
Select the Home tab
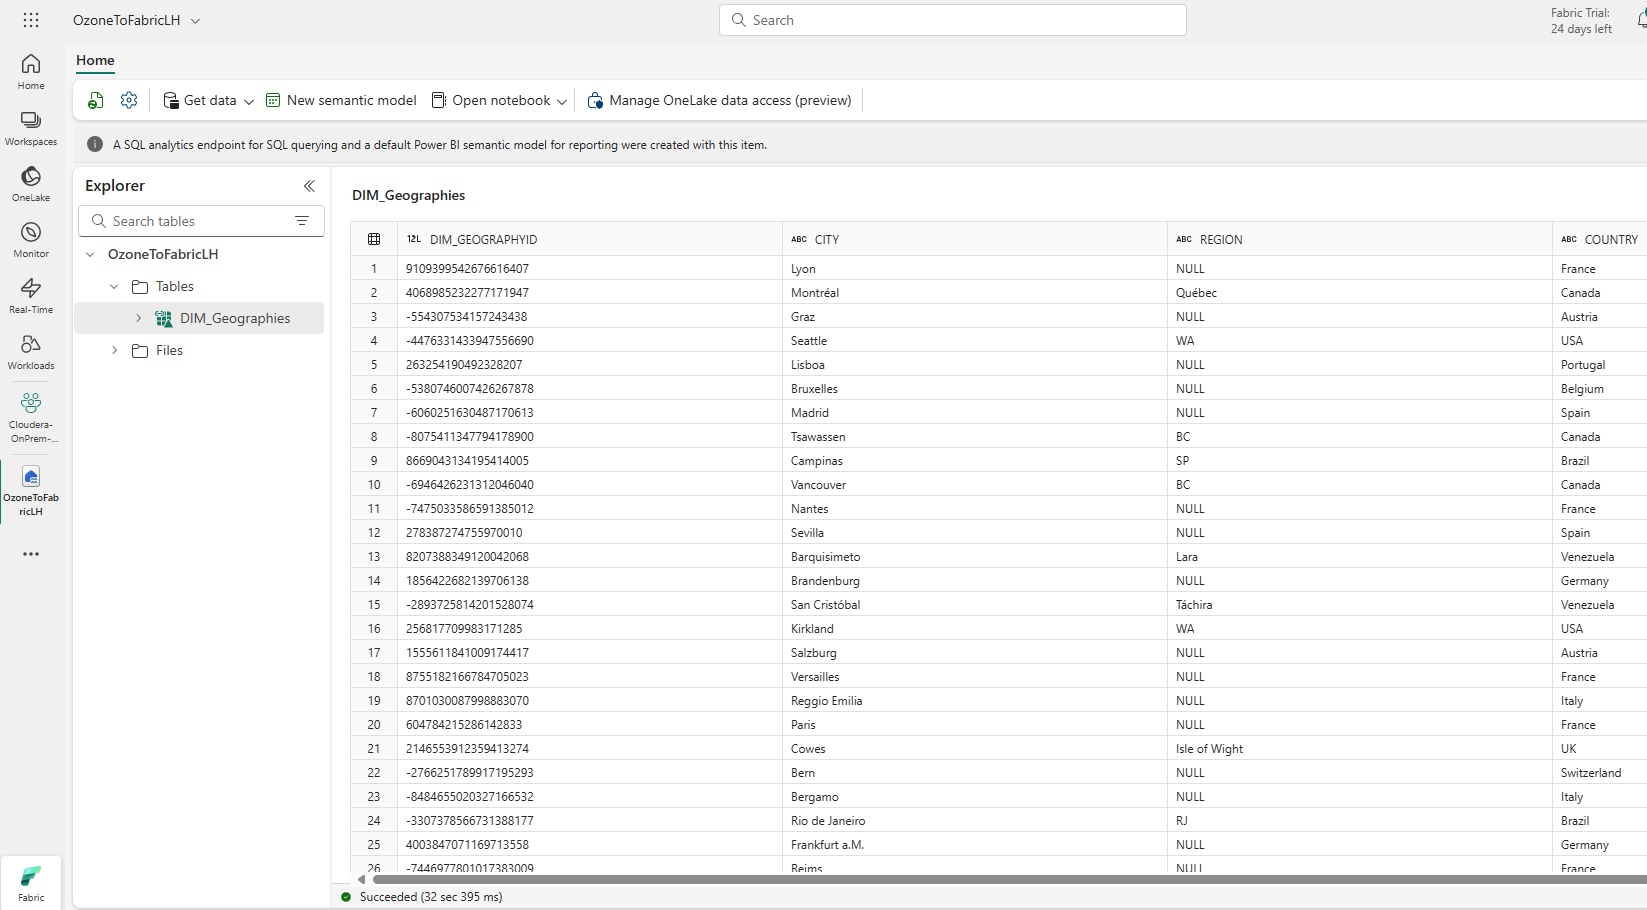click(95, 60)
